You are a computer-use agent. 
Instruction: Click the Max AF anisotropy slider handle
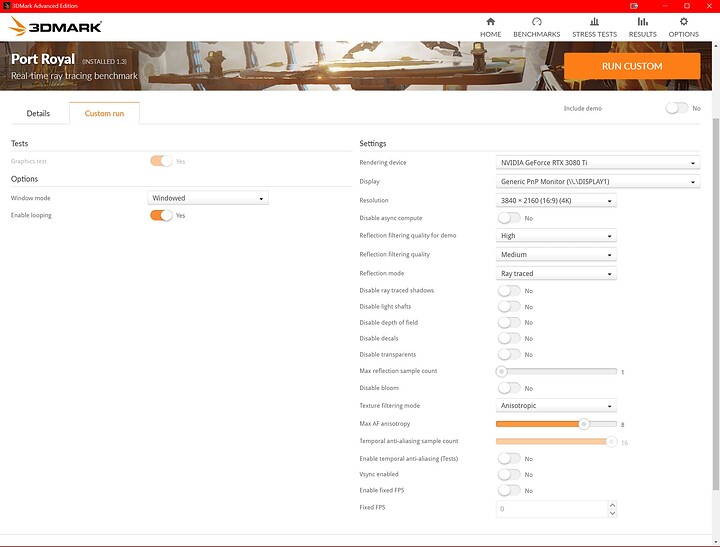point(584,424)
